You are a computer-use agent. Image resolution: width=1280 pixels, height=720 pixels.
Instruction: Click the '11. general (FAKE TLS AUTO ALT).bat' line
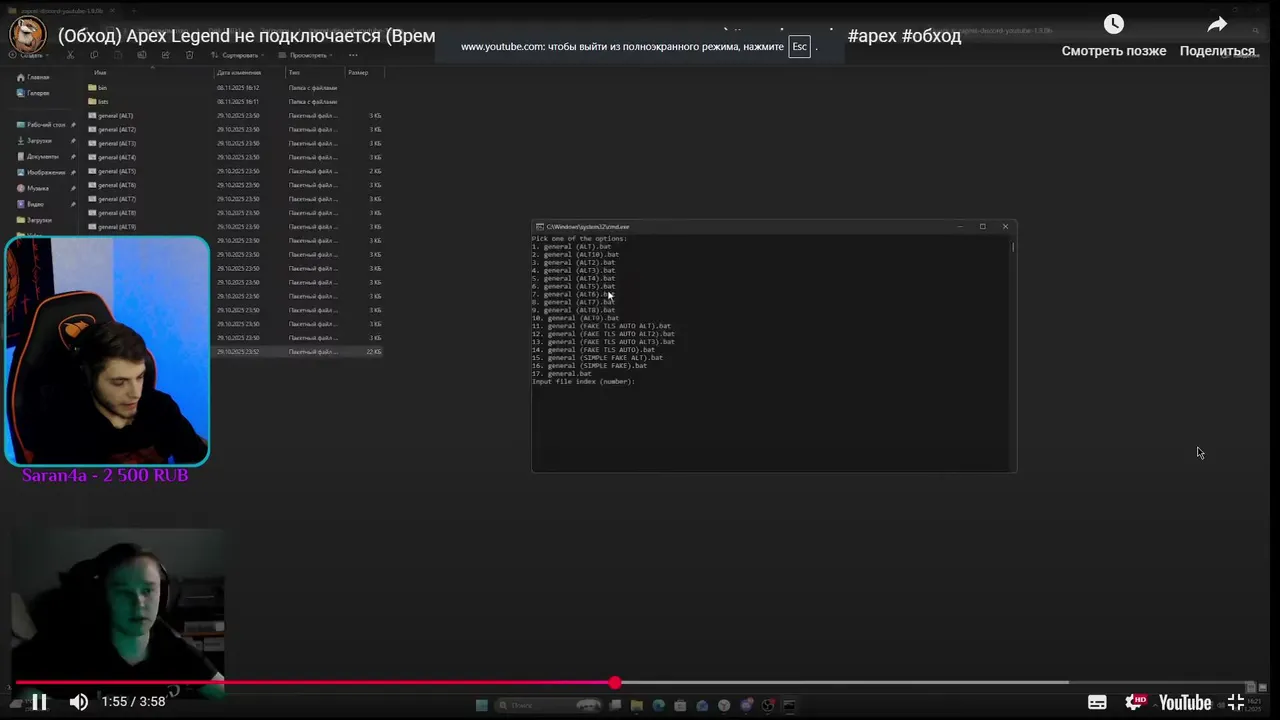[601, 326]
